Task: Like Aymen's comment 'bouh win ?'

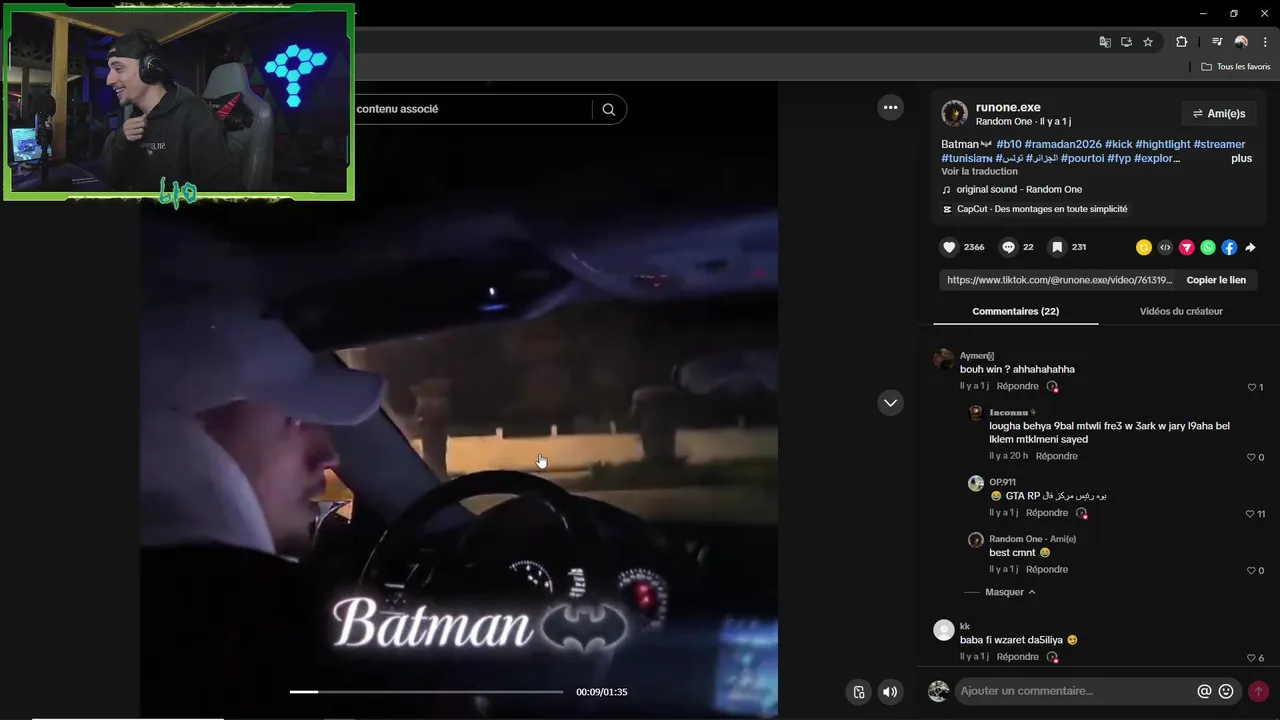Action: tap(1251, 387)
